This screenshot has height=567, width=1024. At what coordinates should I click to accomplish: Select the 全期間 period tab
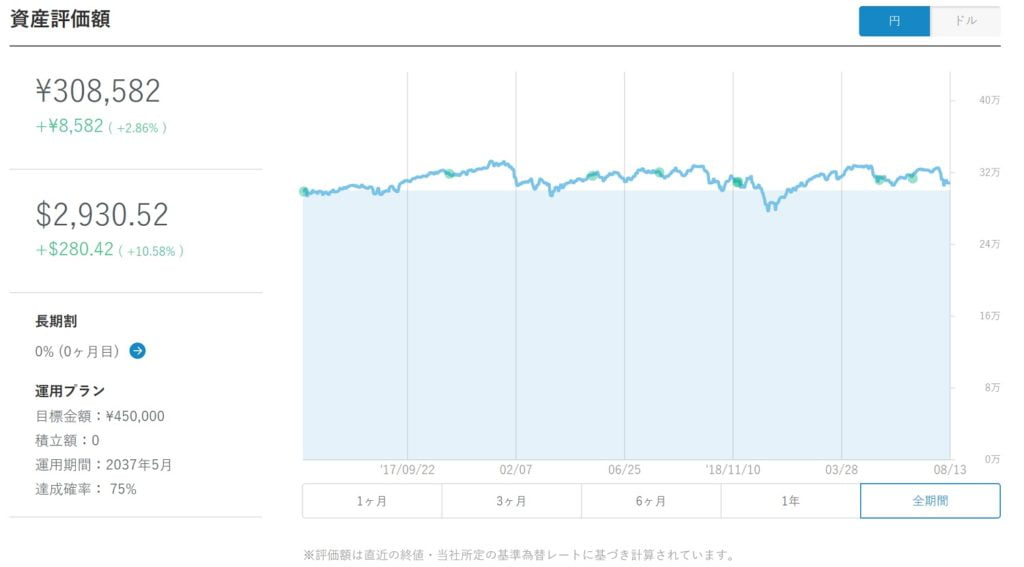930,501
